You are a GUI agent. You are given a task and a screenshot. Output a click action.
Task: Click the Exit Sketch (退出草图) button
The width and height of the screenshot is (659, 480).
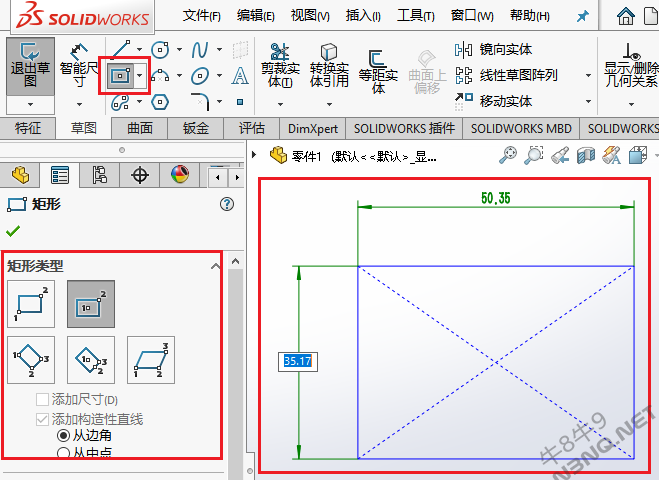(30, 66)
